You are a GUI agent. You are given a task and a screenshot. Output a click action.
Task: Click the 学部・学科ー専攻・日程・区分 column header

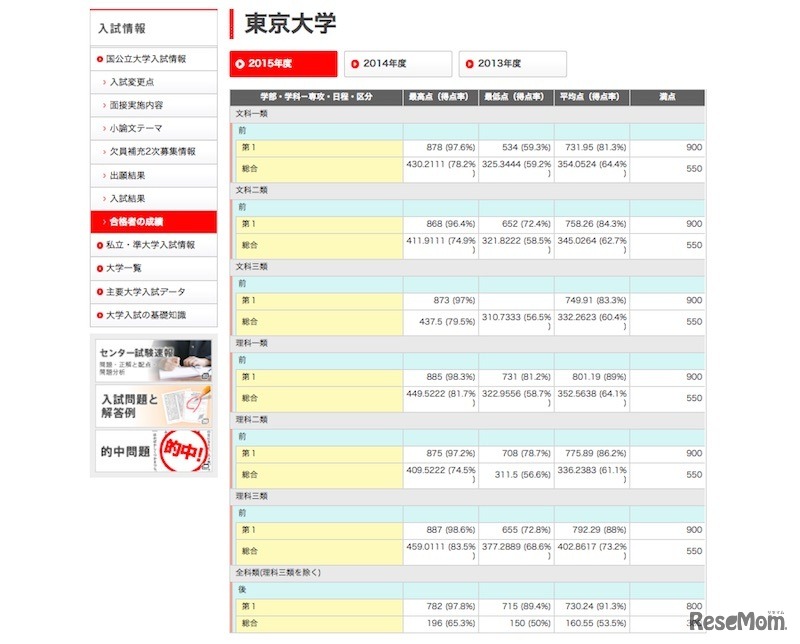[x=316, y=97]
